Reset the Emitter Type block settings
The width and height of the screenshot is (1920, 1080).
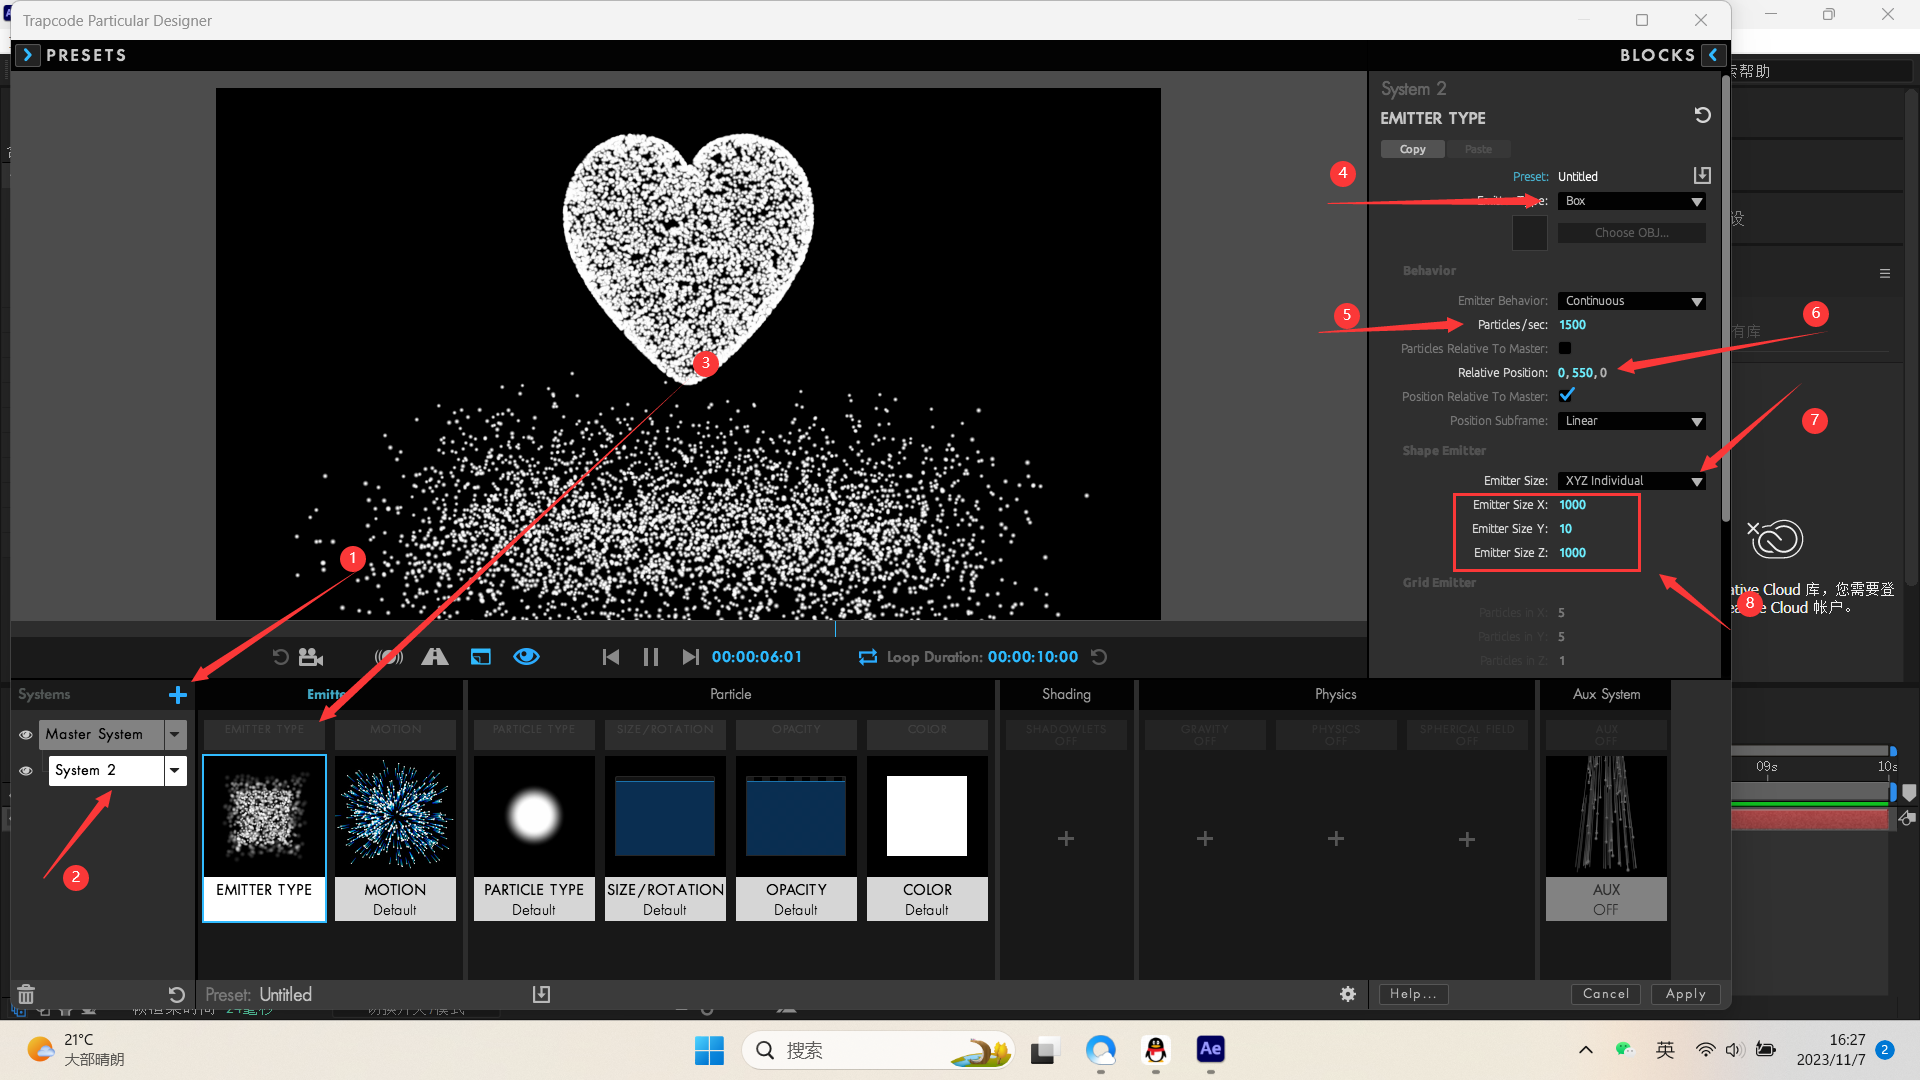tap(1702, 116)
